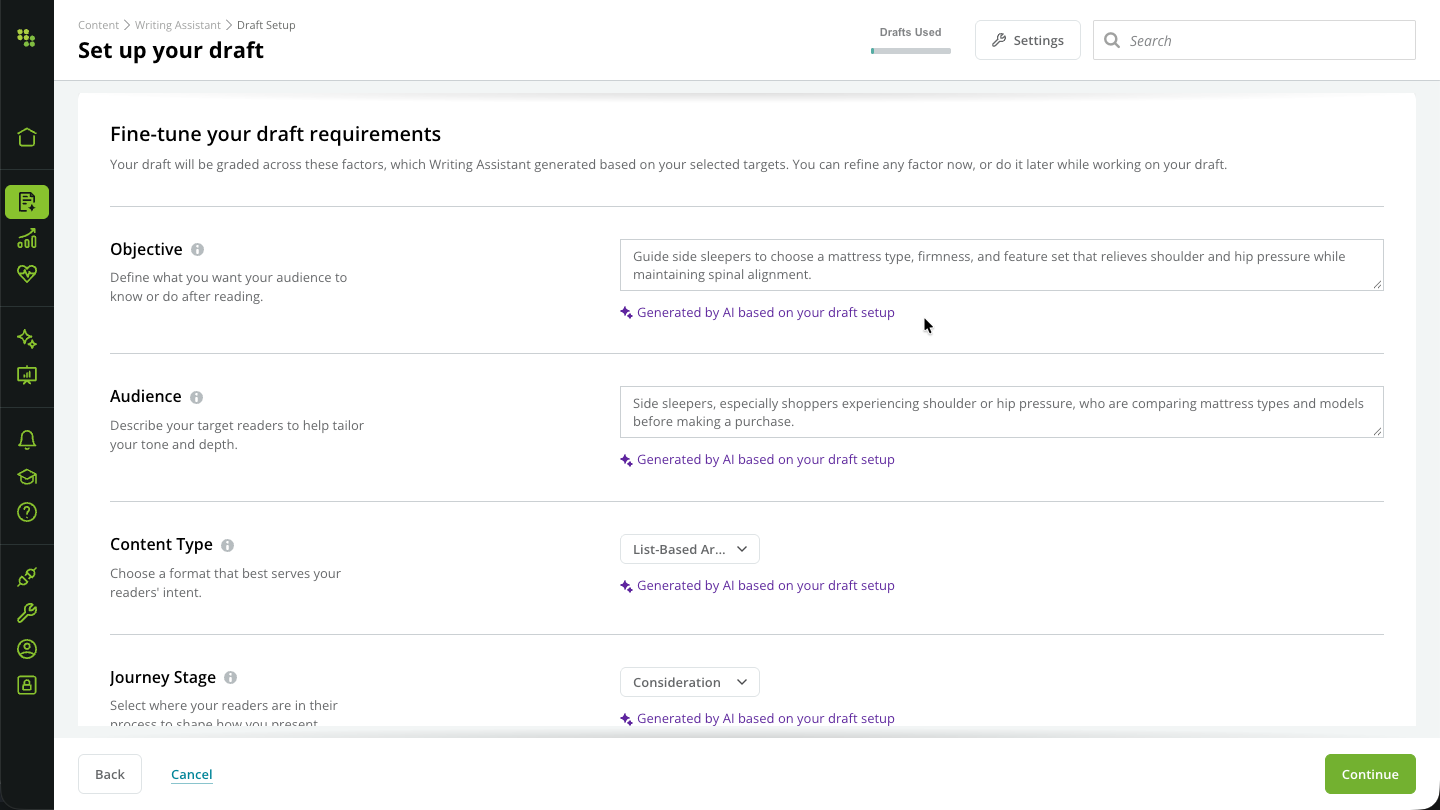Open the presentation board icon in sidebar
Image resolution: width=1440 pixels, height=810 pixels.
coord(27,375)
